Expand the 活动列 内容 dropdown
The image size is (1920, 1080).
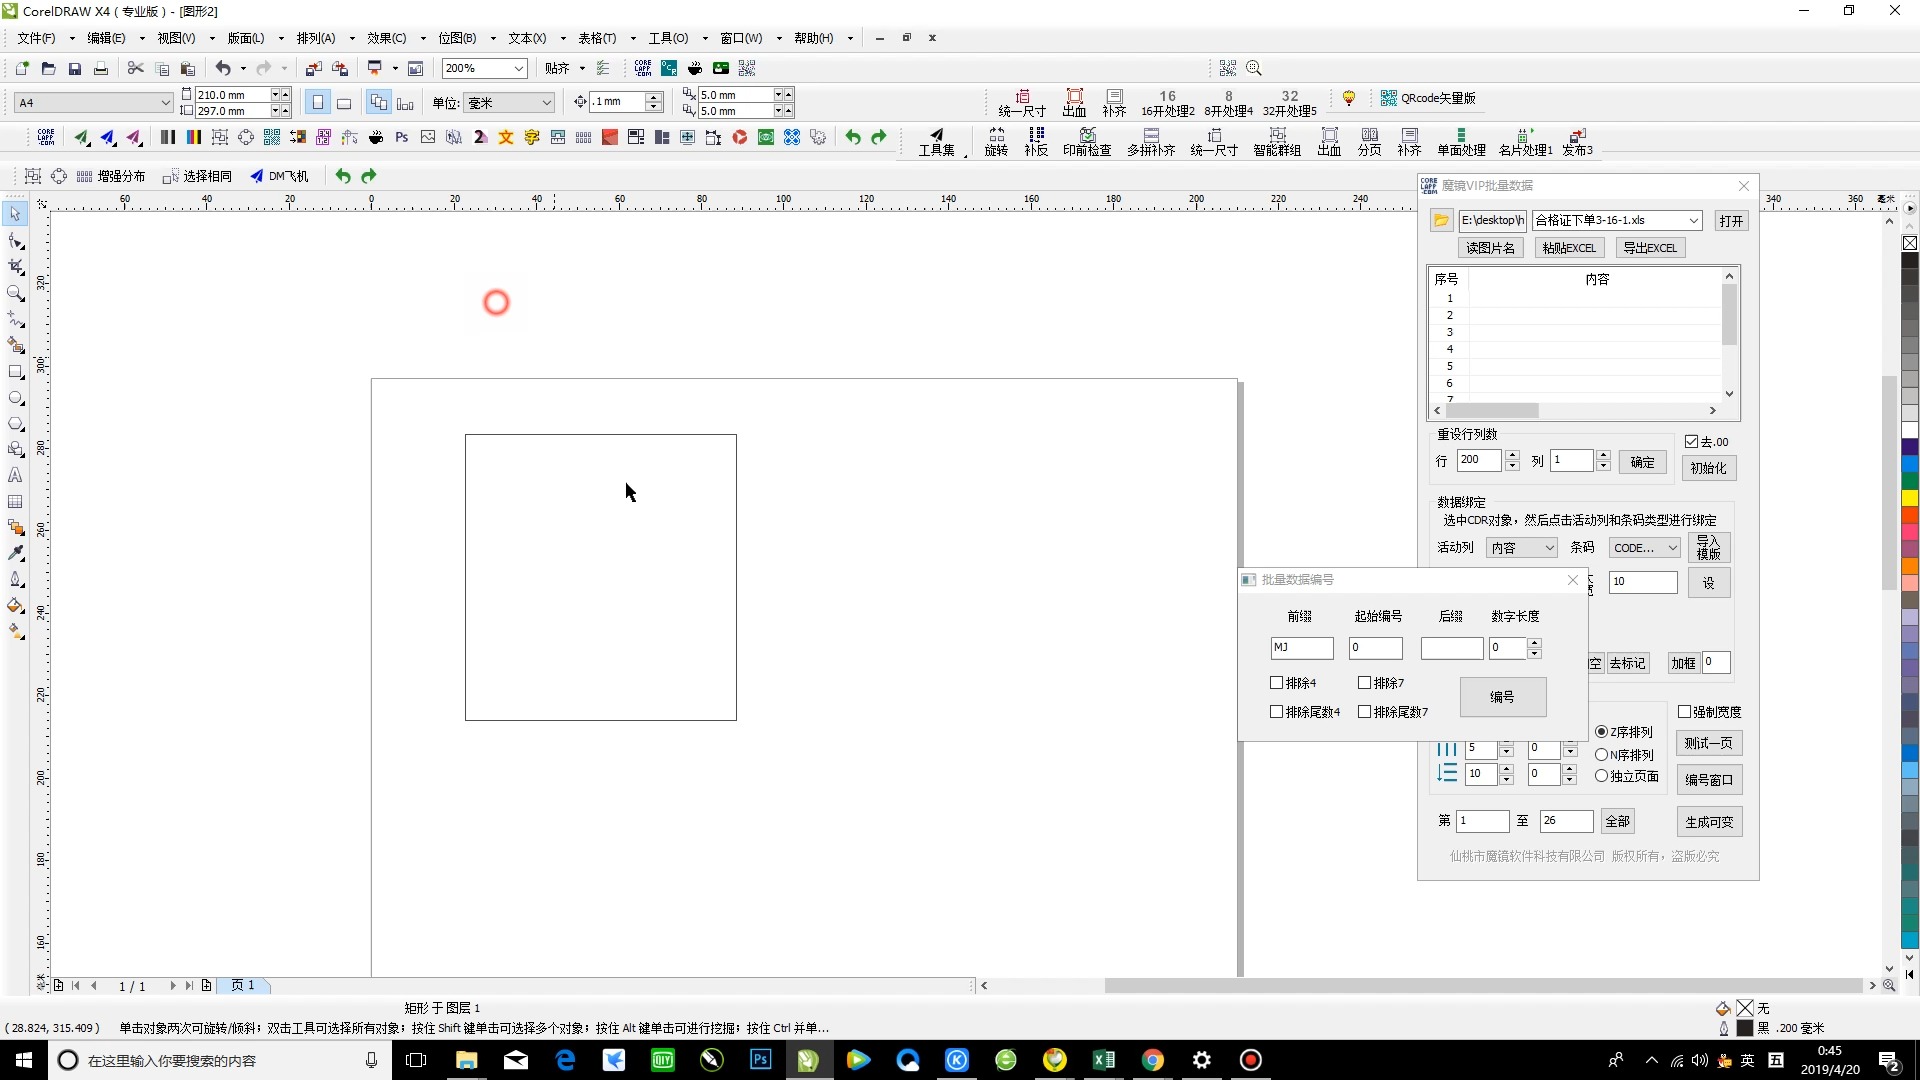coord(1549,548)
